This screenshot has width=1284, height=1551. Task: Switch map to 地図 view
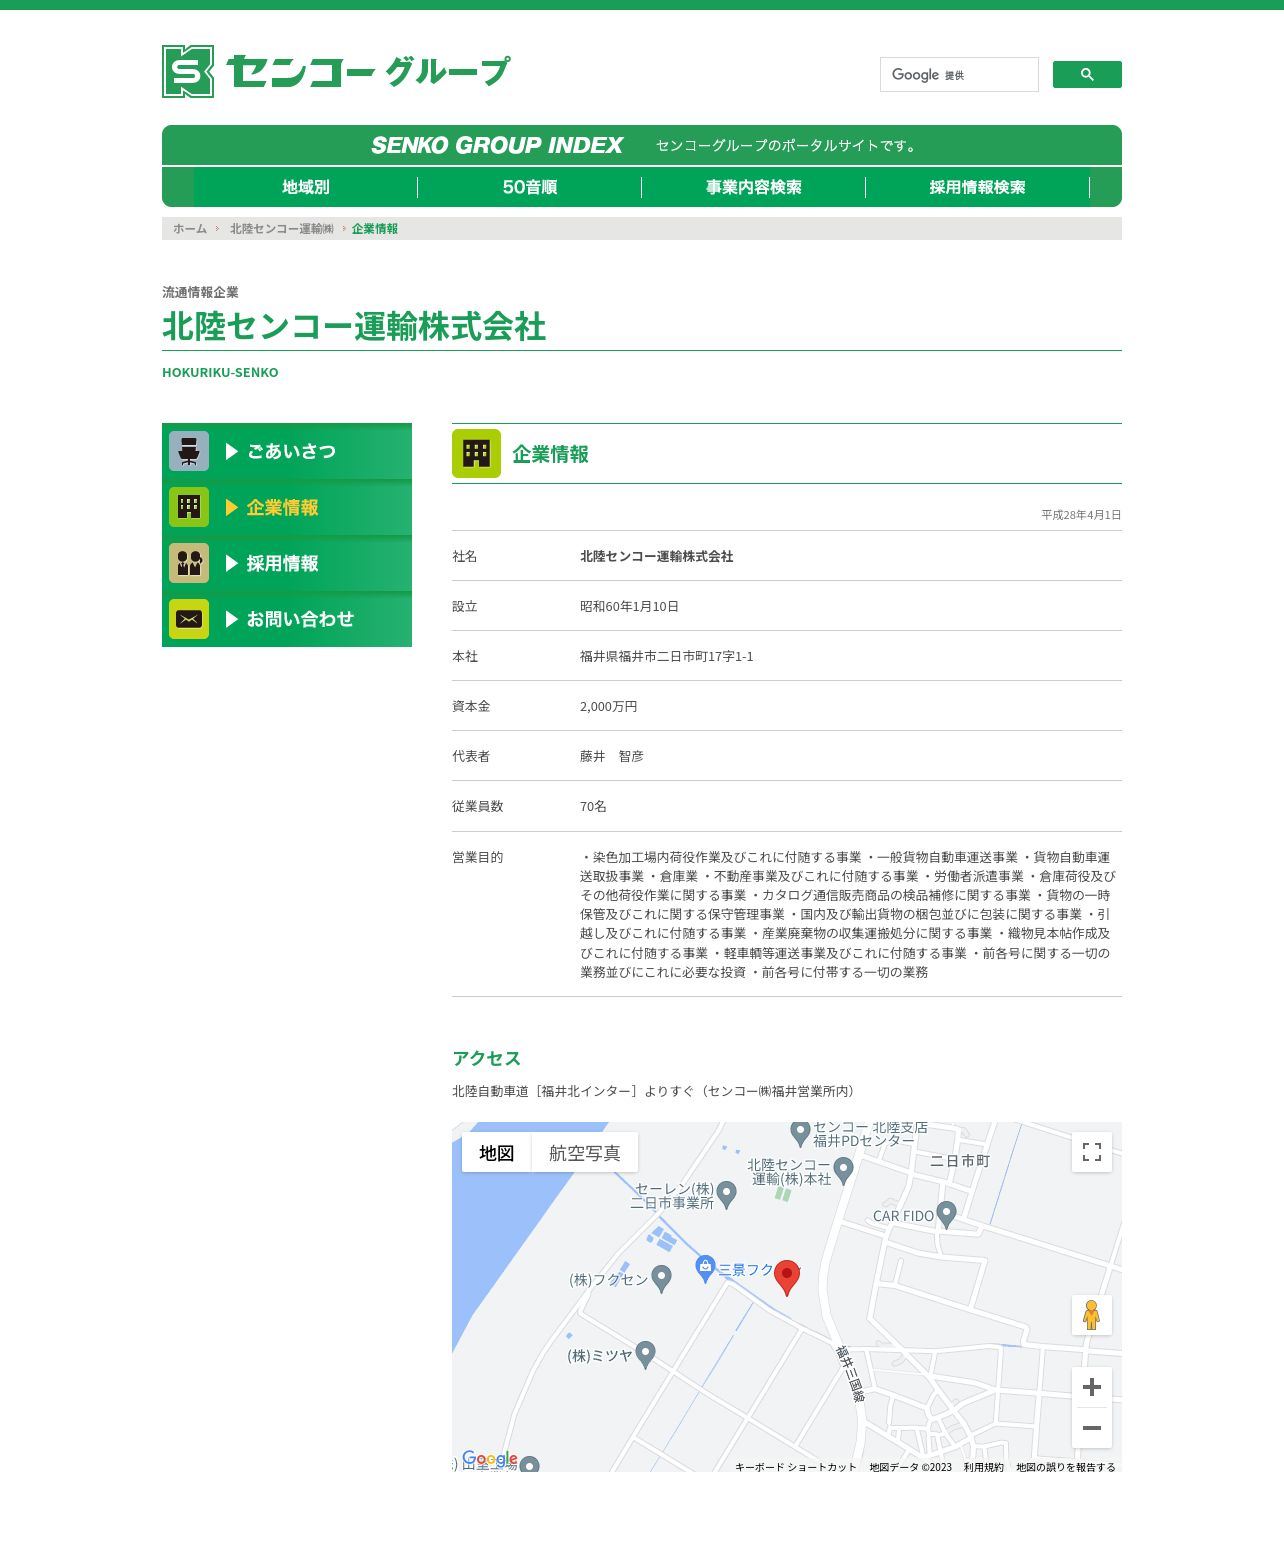click(497, 1153)
